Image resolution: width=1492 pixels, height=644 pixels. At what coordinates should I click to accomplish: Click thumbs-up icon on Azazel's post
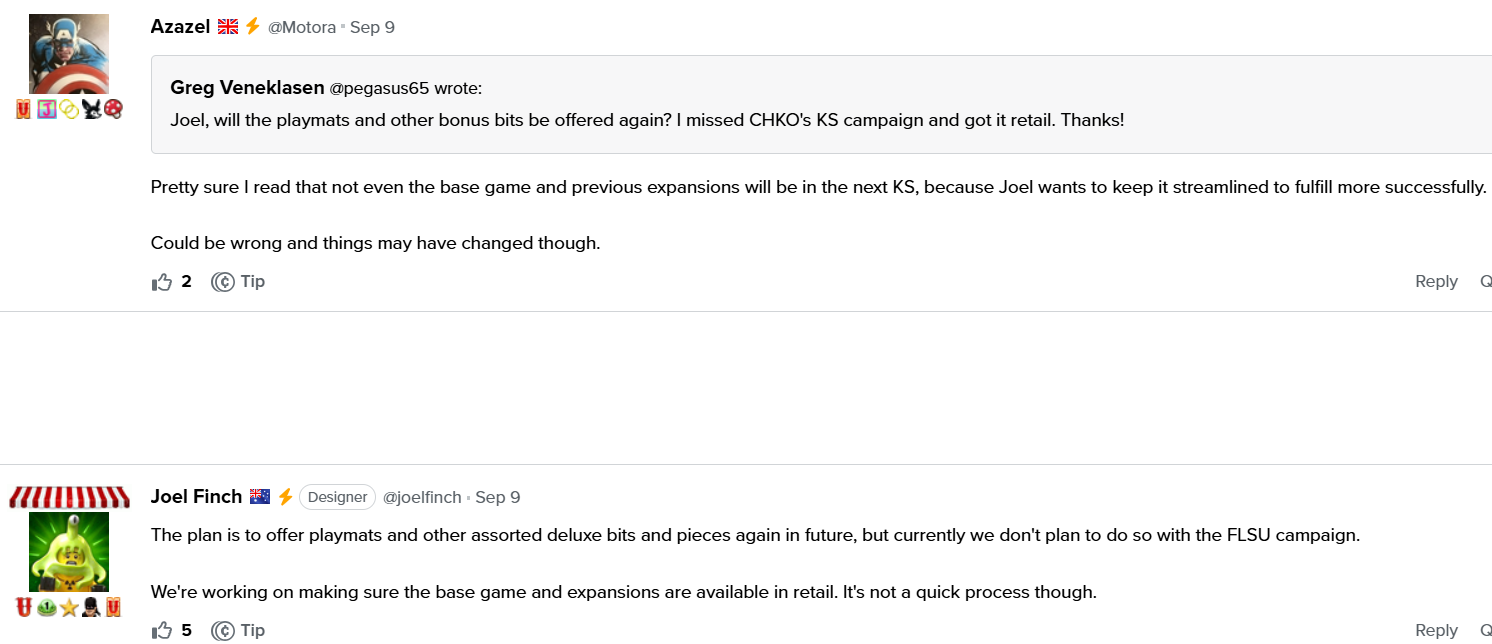(x=162, y=282)
